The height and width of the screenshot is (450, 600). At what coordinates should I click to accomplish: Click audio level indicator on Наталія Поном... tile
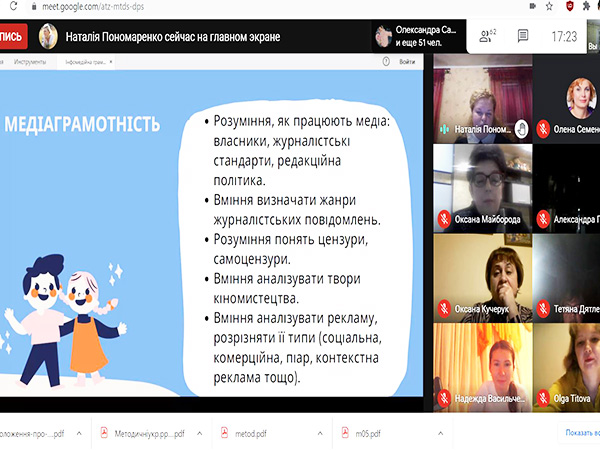tap(444, 129)
